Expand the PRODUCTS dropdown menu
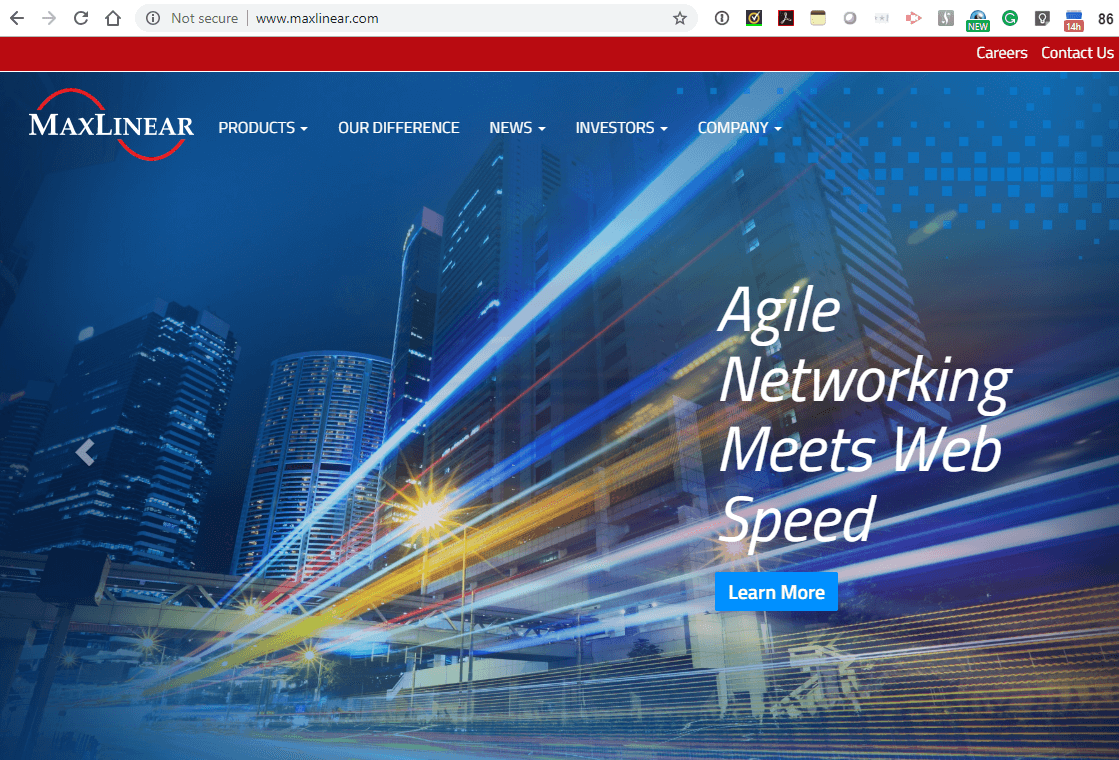The image size is (1119, 760). click(262, 128)
